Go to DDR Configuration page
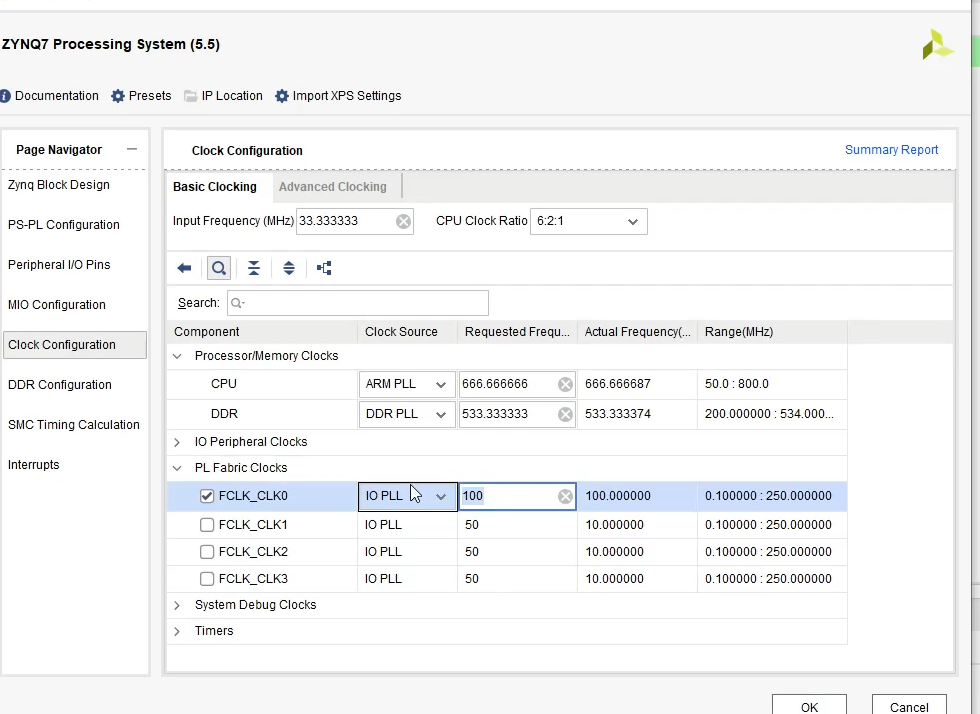Screen dimensions: 980x714 60,385
